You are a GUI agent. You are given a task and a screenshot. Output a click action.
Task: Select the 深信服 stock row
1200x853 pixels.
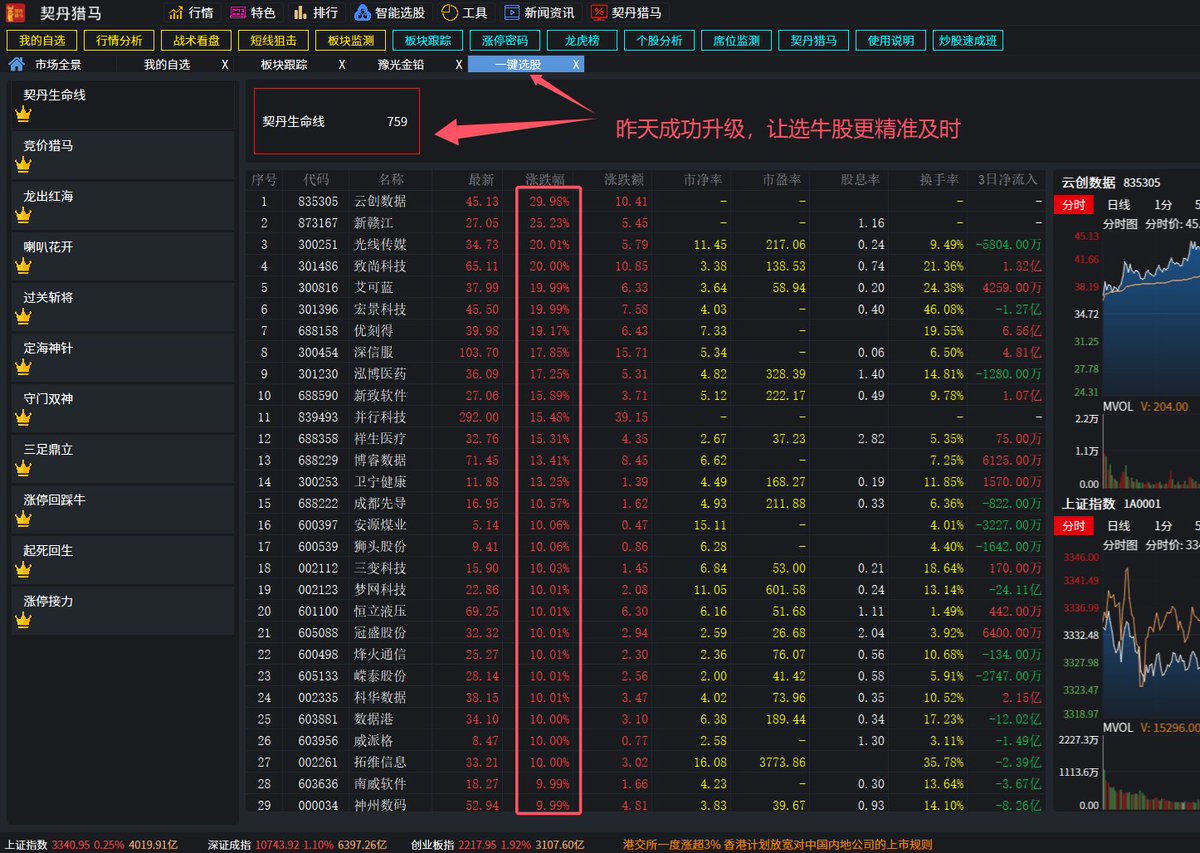coord(646,352)
